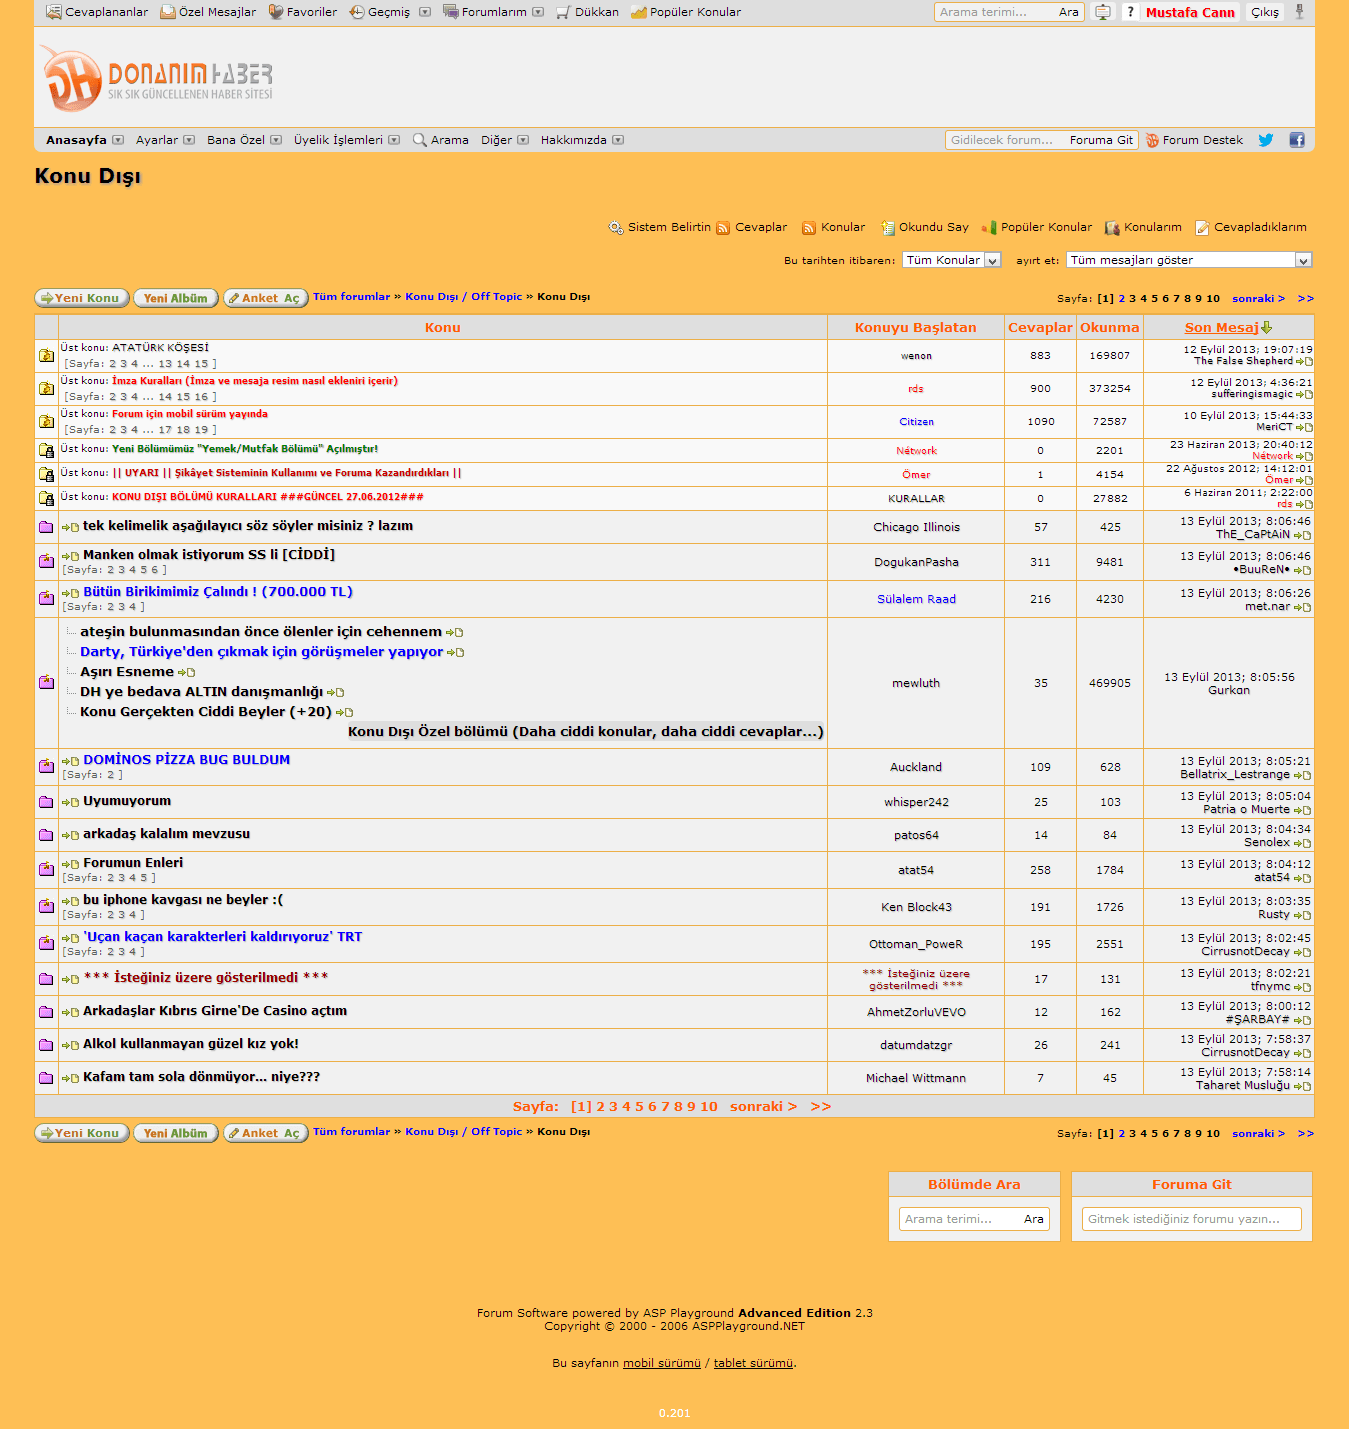Click the Forum Destek icon
Image resolution: width=1349 pixels, height=1429 pixels.
click(x=1153, y=141)
